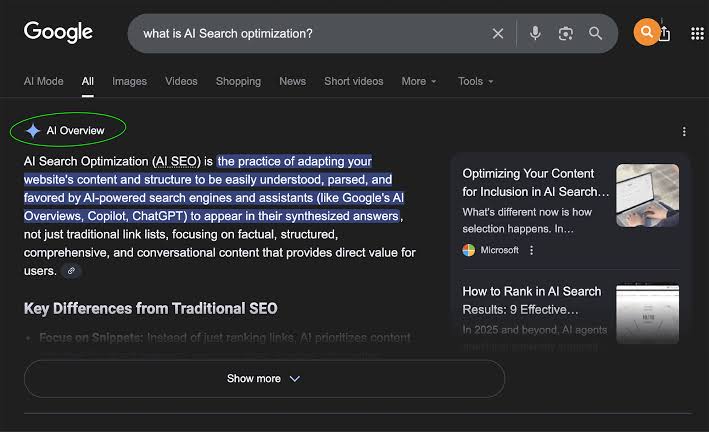Go to the Short videos tab
709x432 pixels.
point(354,81)
